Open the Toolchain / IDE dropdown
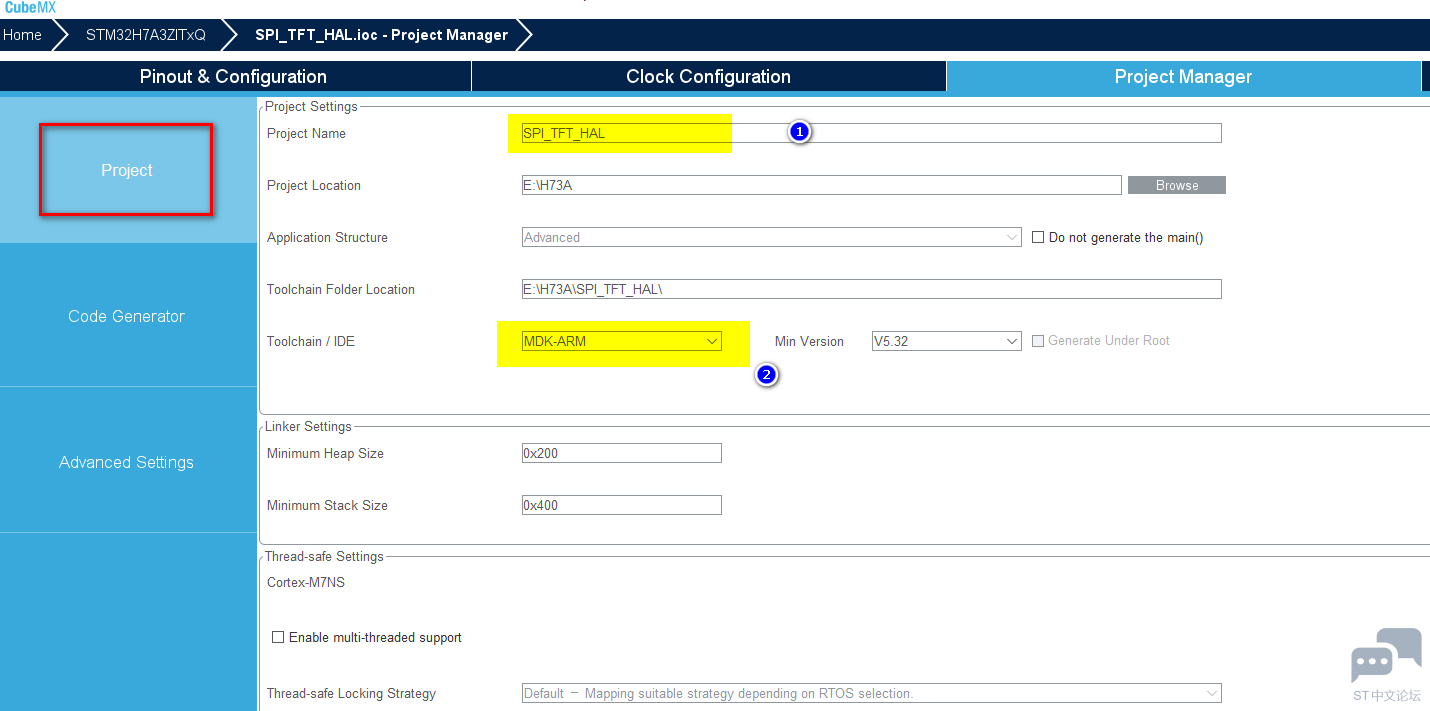1430x711 pixels. [621, 341]
